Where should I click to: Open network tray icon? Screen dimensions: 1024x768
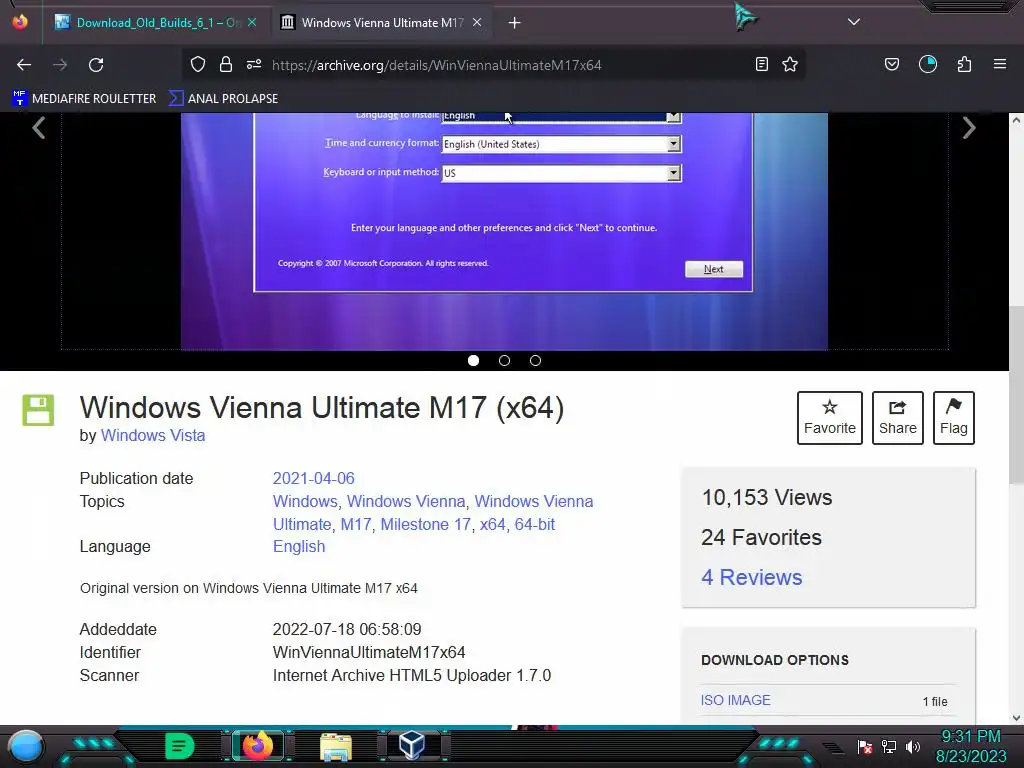(889, 746)
